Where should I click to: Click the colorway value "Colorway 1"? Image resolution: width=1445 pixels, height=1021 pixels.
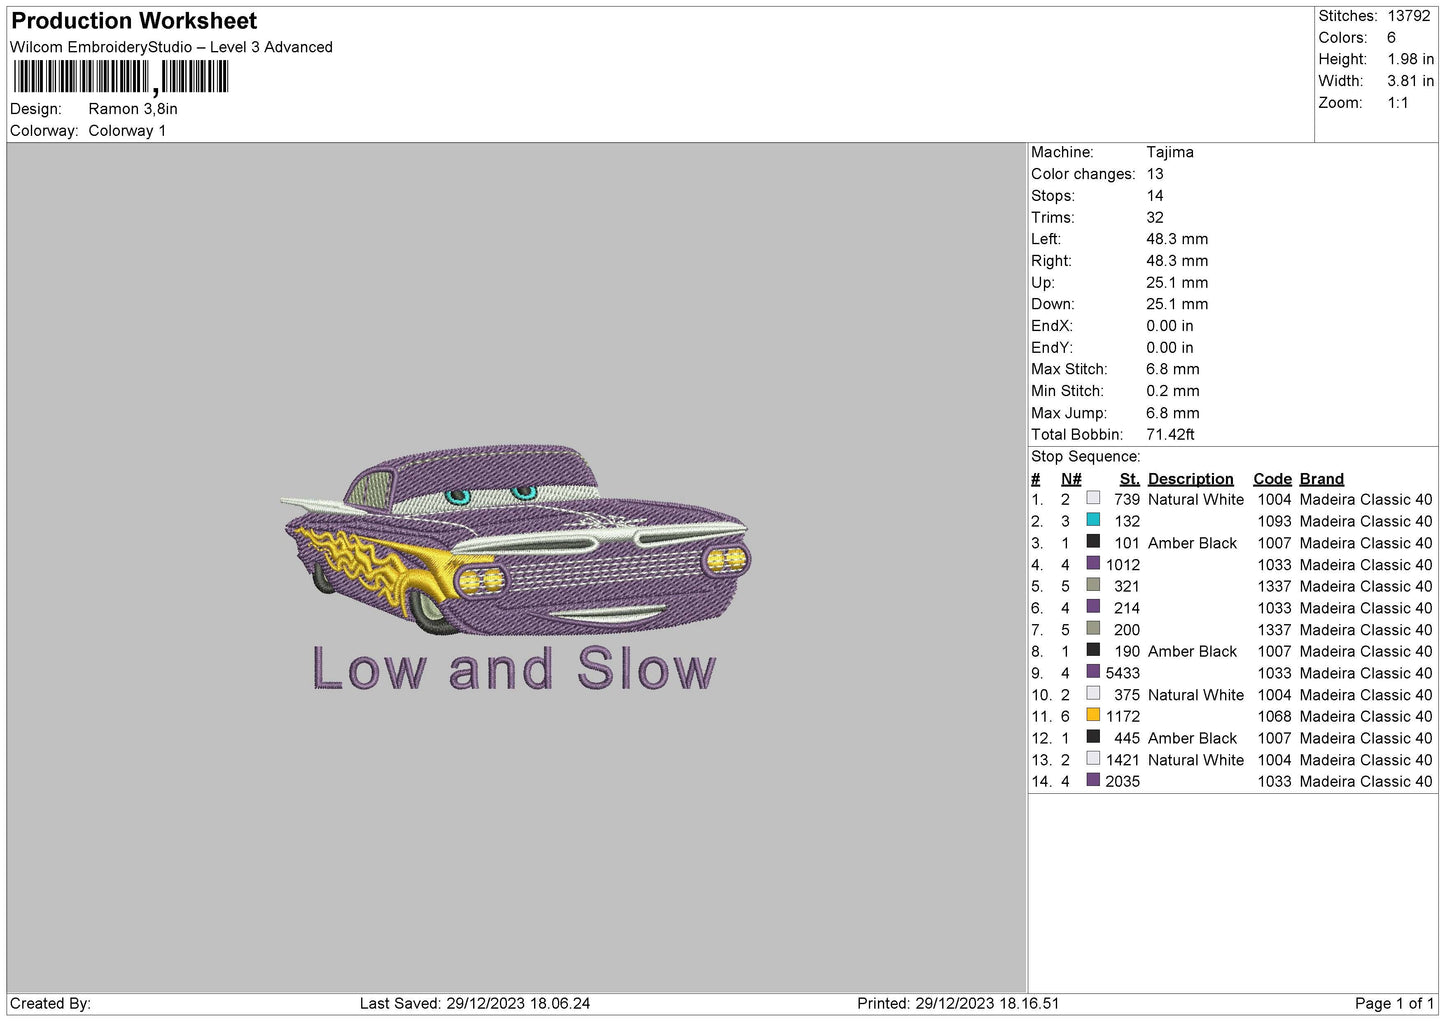point(127,131)
